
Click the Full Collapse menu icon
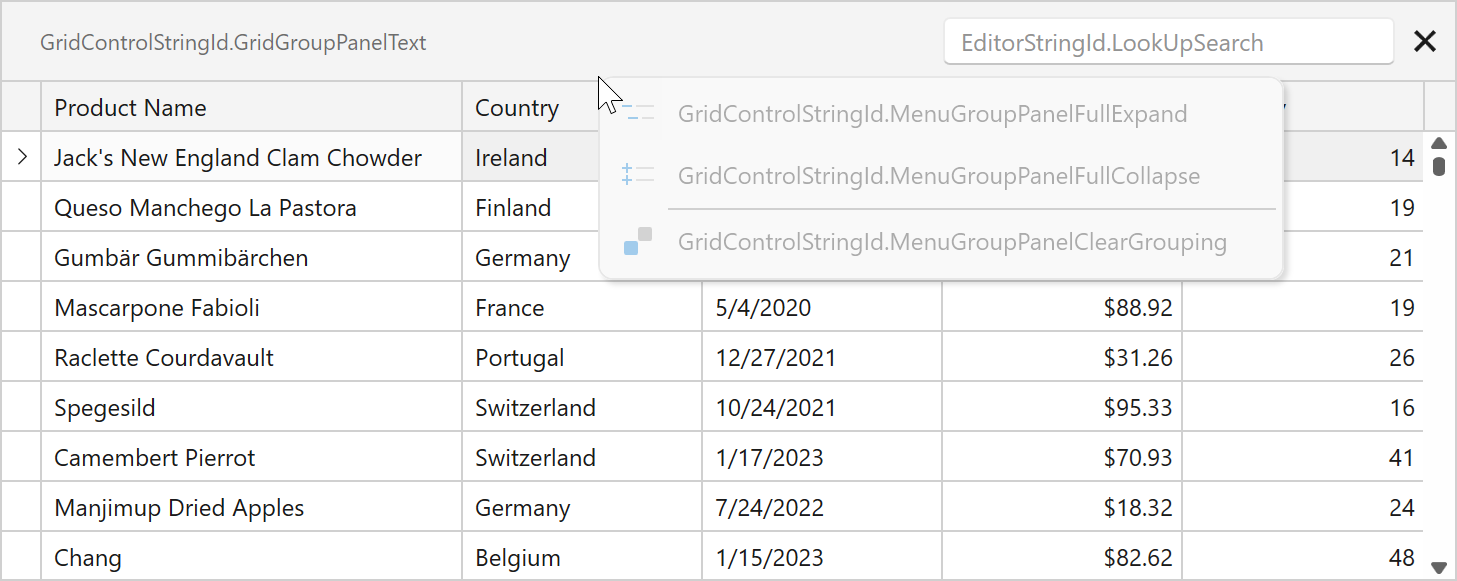638,176
